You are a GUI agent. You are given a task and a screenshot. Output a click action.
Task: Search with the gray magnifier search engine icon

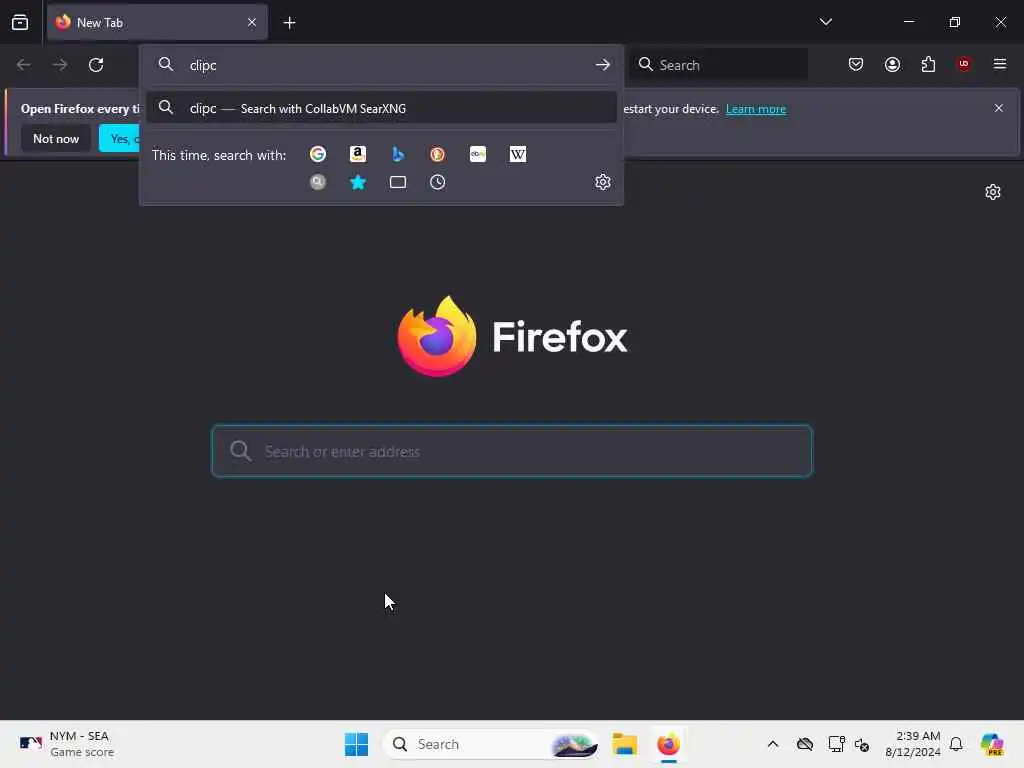(x=318, y=182)
